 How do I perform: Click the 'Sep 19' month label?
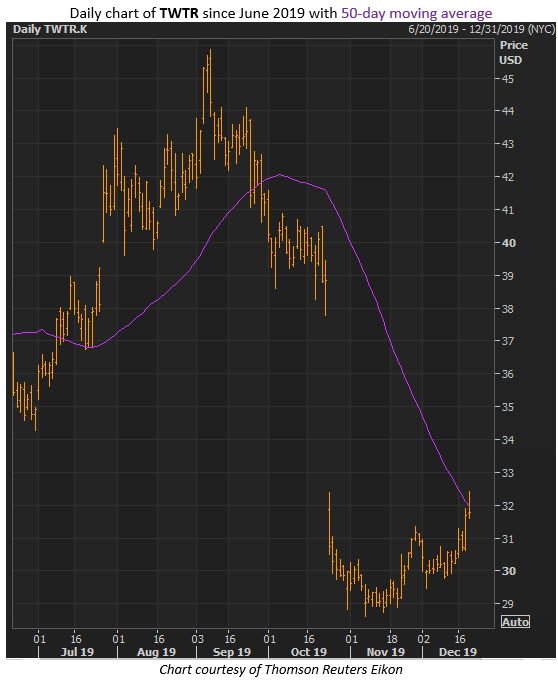(x=232, y=652)
